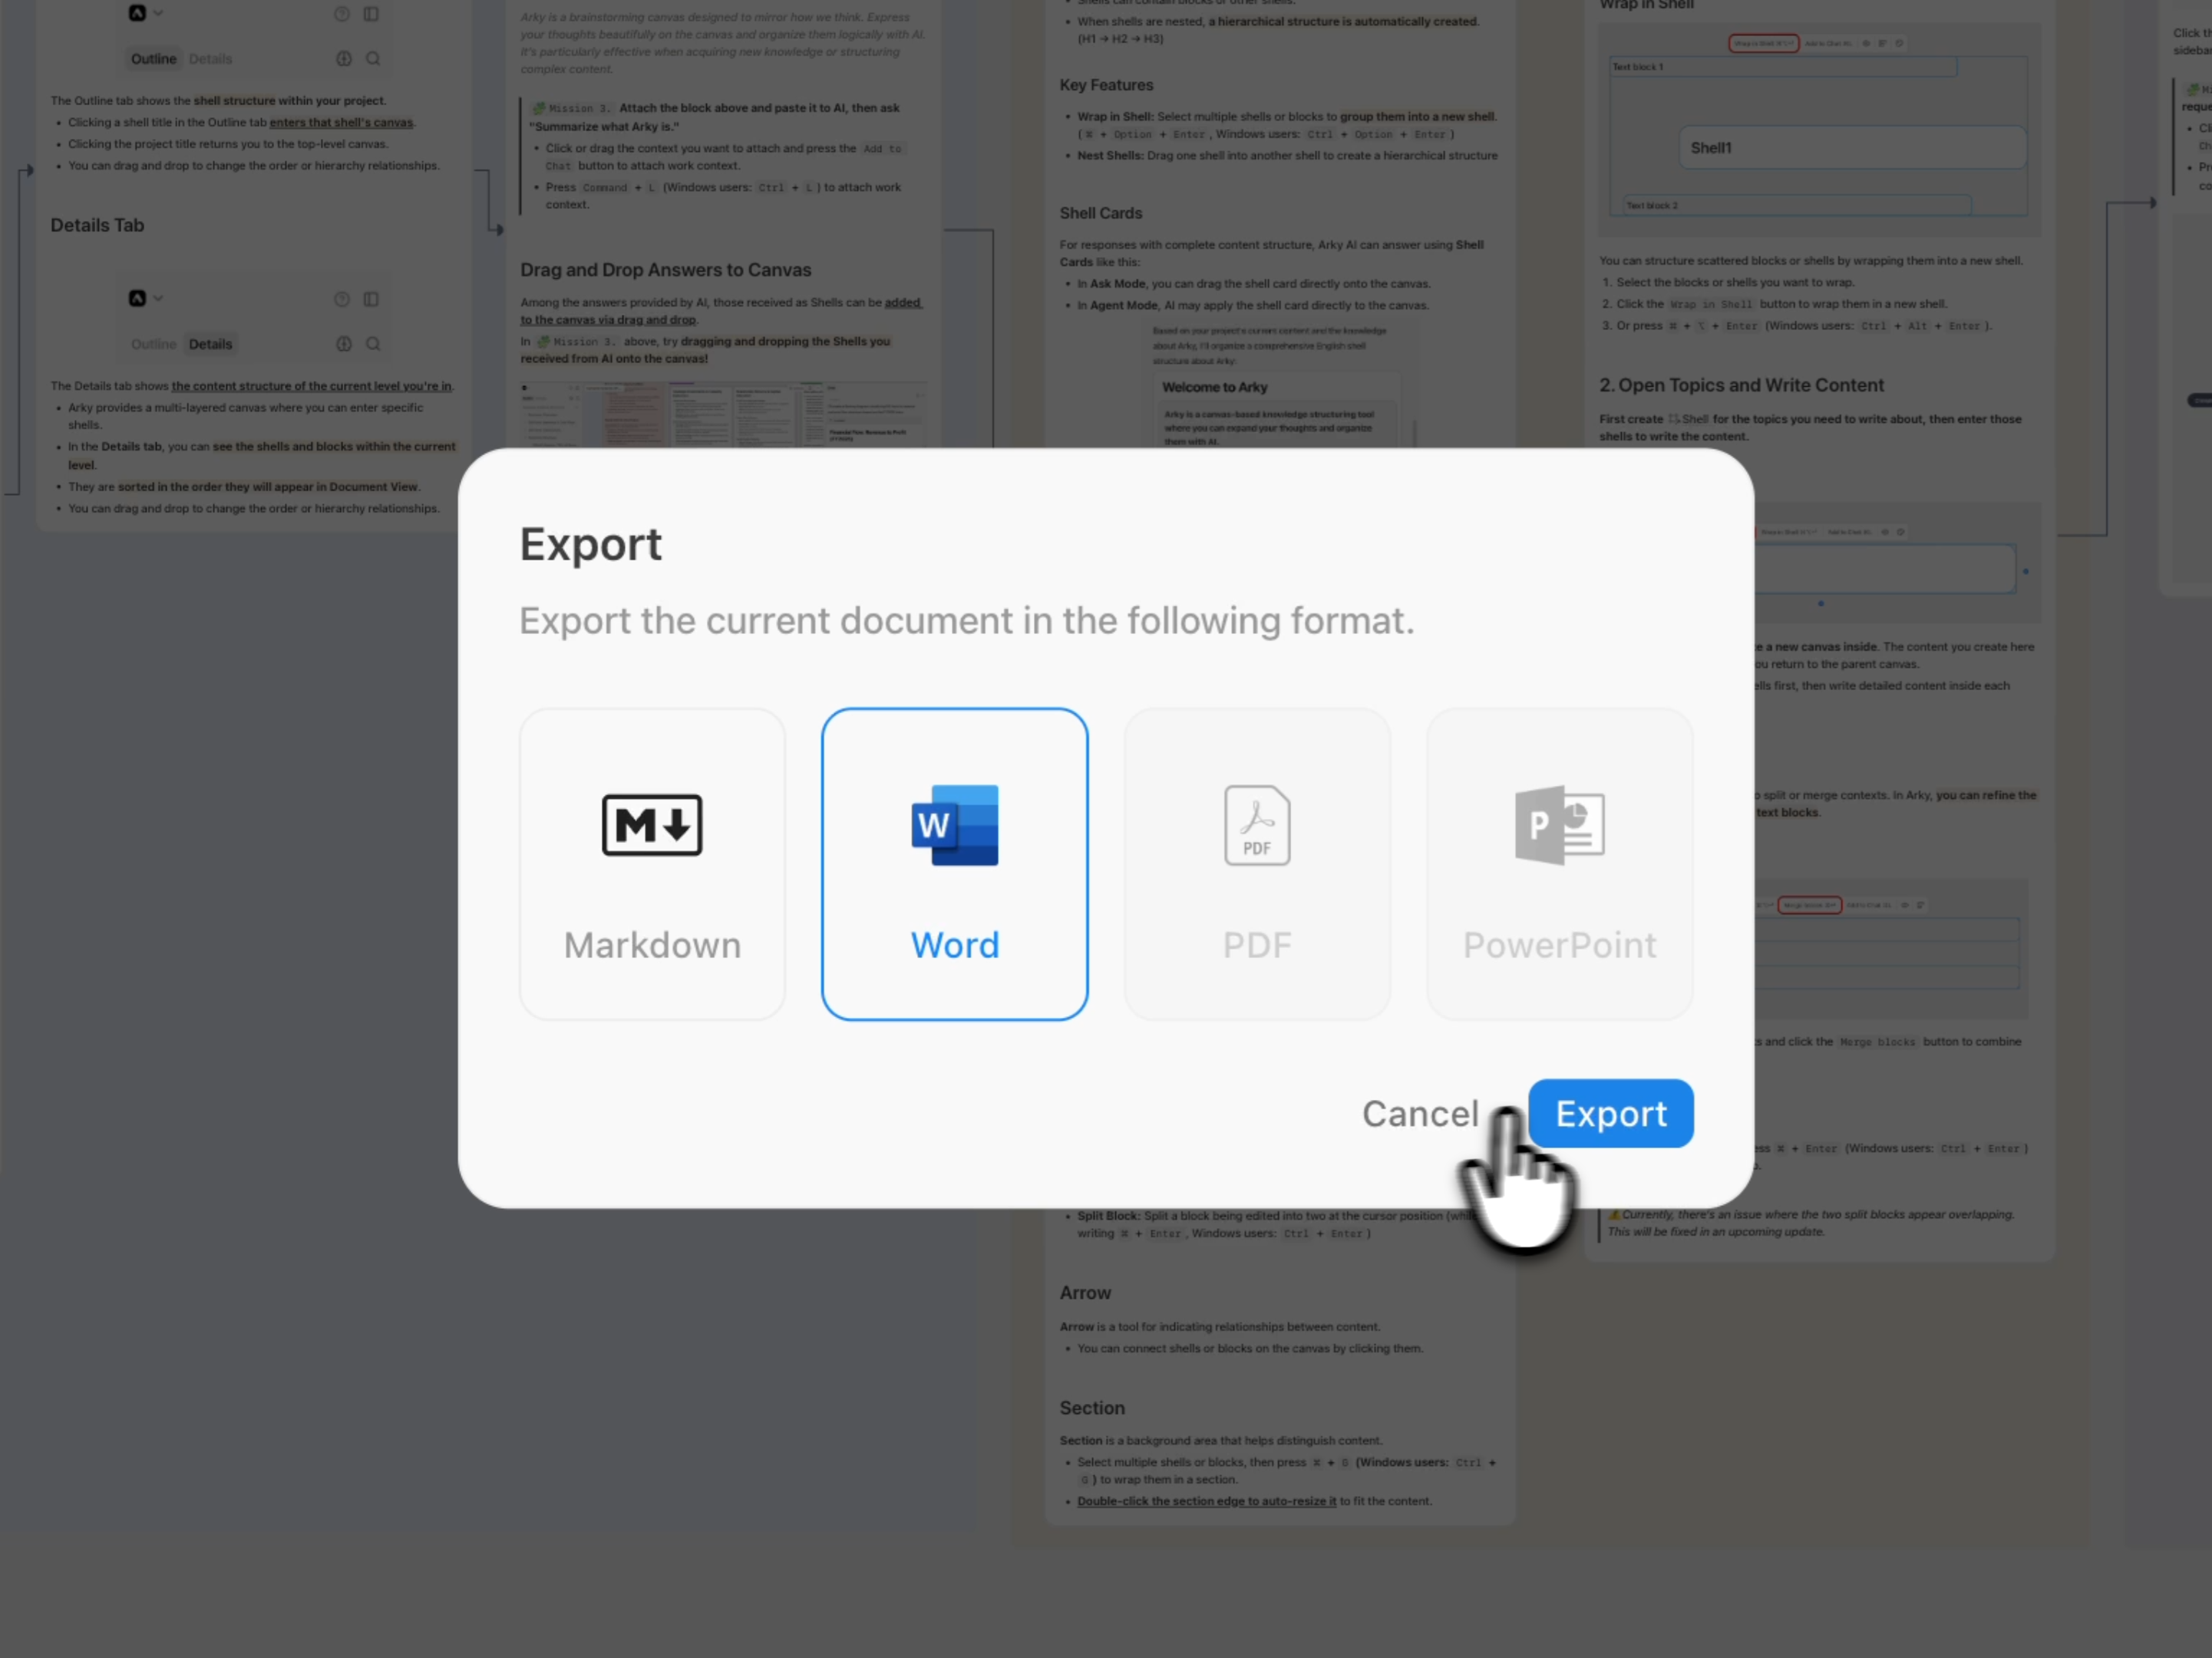This screenshot has width=2212, height=1658.
Task: Choose the Markdown format option label
Action: 652,945
